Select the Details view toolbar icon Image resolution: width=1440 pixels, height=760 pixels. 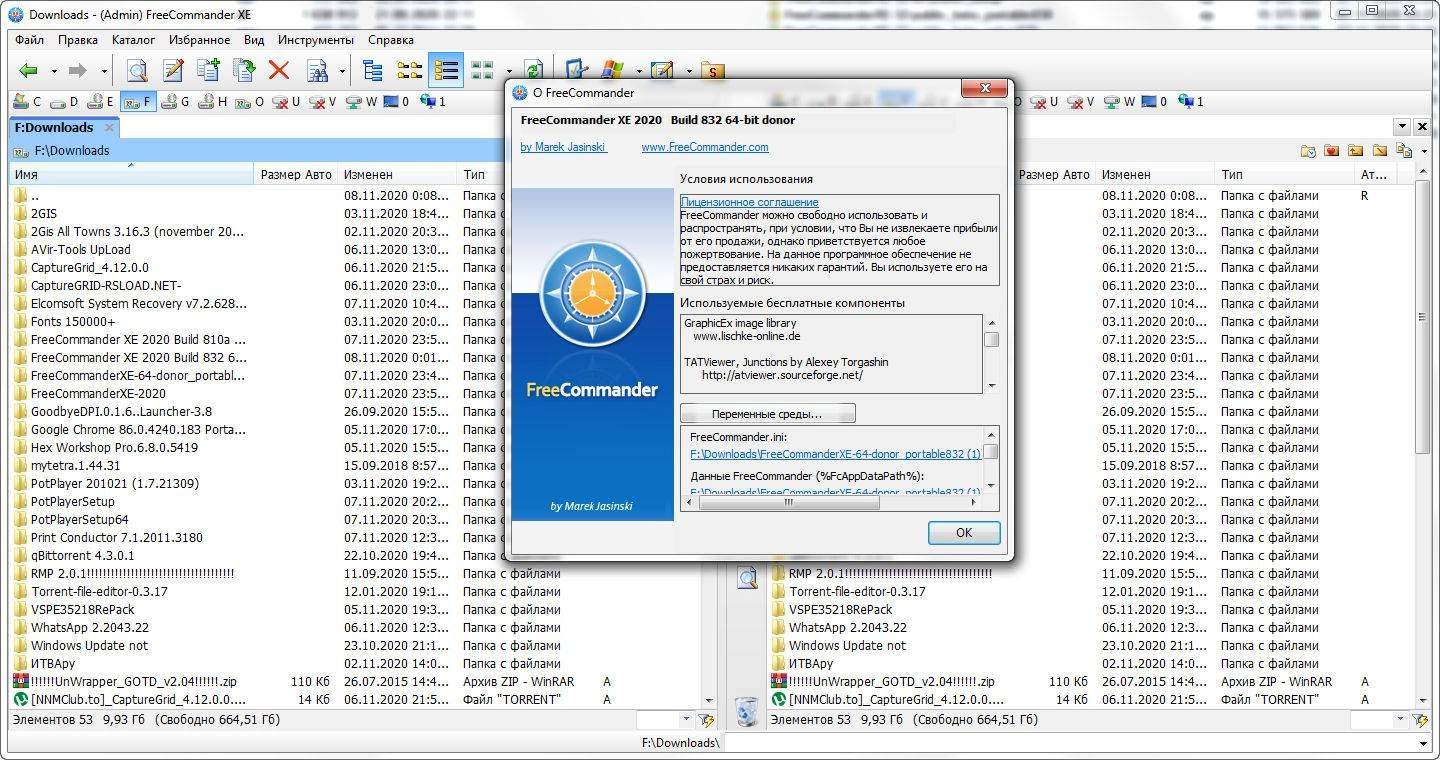coord(446,71)
